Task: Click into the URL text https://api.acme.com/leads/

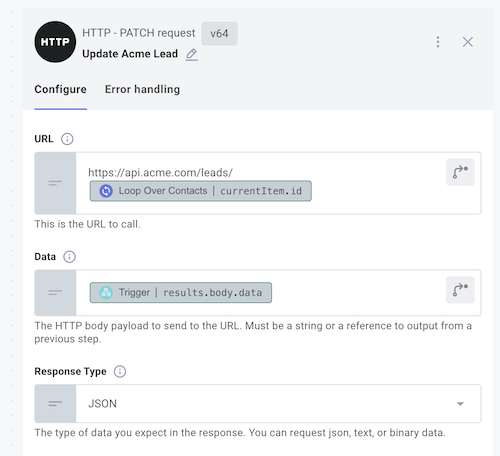Action: [x=160, y=172]
